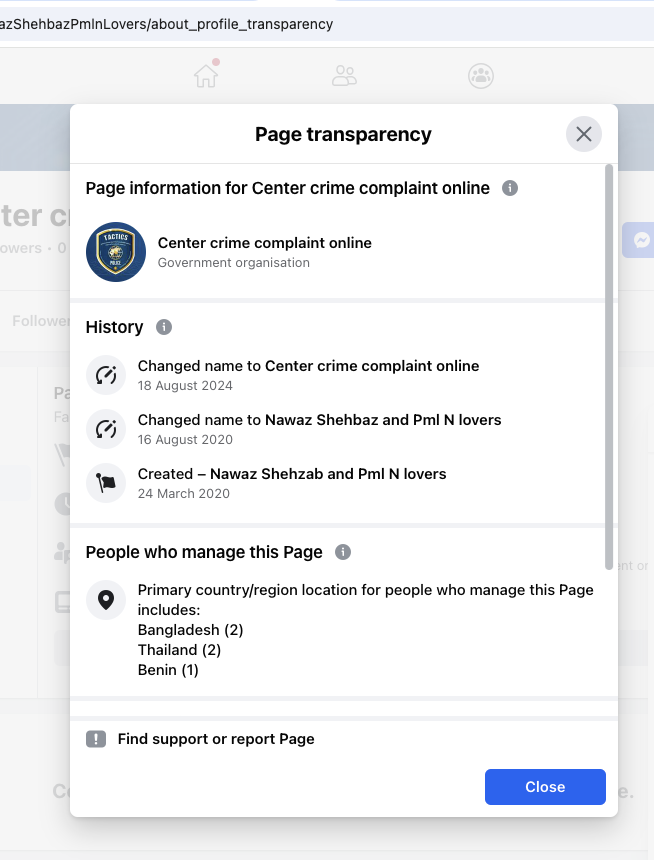Click the location pin icon for manager countries
The image size is (654, 860).
pos(106,600)
